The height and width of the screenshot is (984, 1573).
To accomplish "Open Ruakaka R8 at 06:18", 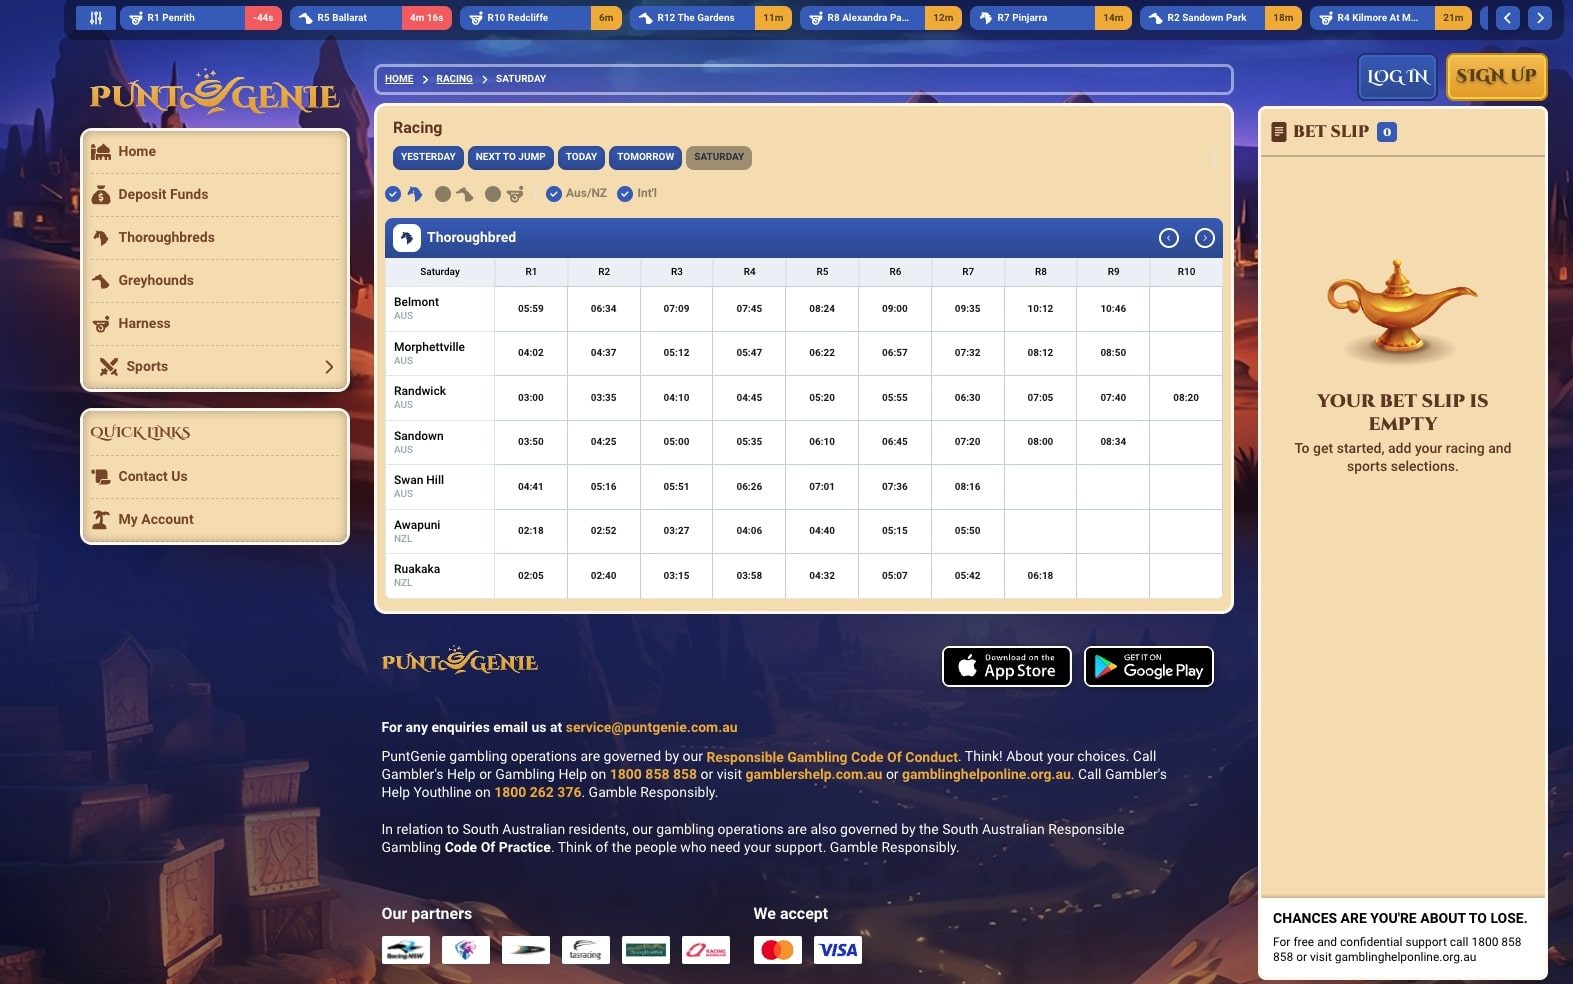I will point(1040,576).
